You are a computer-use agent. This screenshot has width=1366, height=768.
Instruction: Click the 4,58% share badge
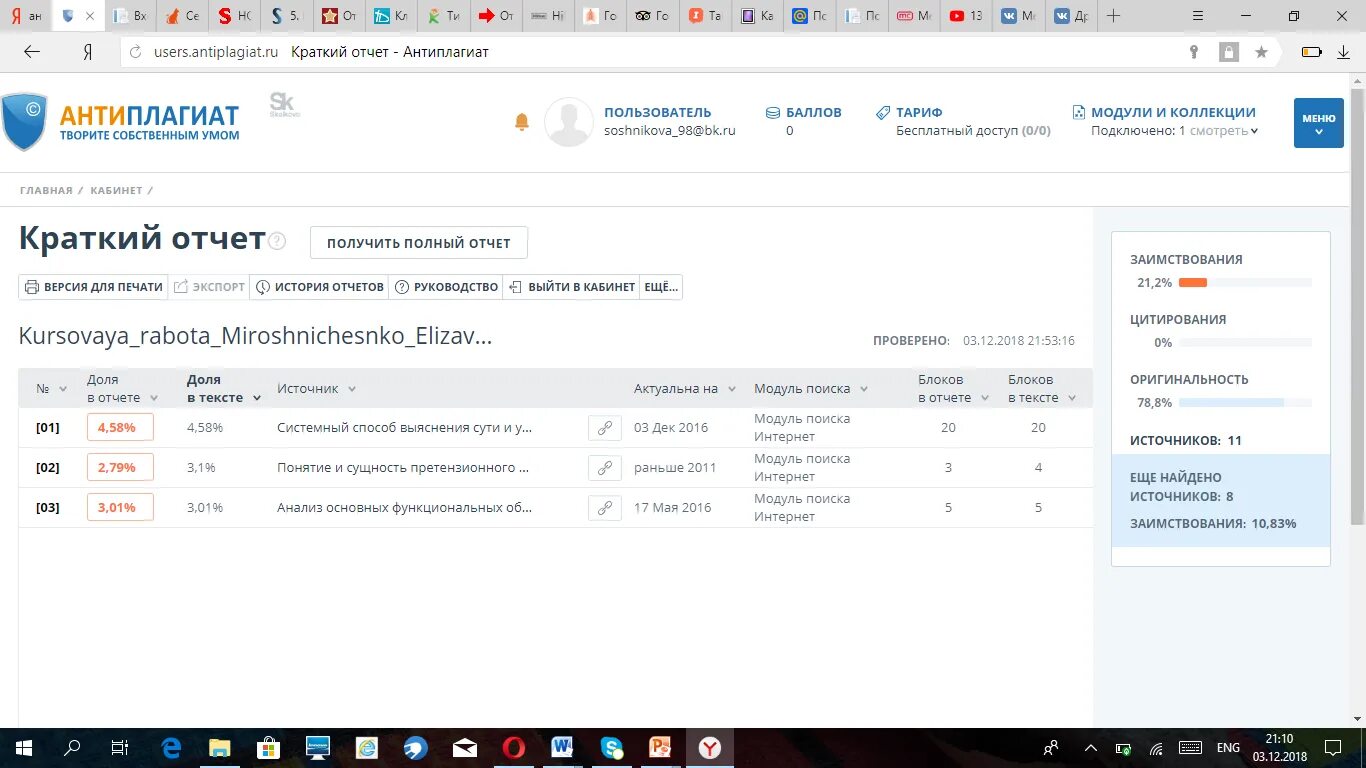pos(120,427)
